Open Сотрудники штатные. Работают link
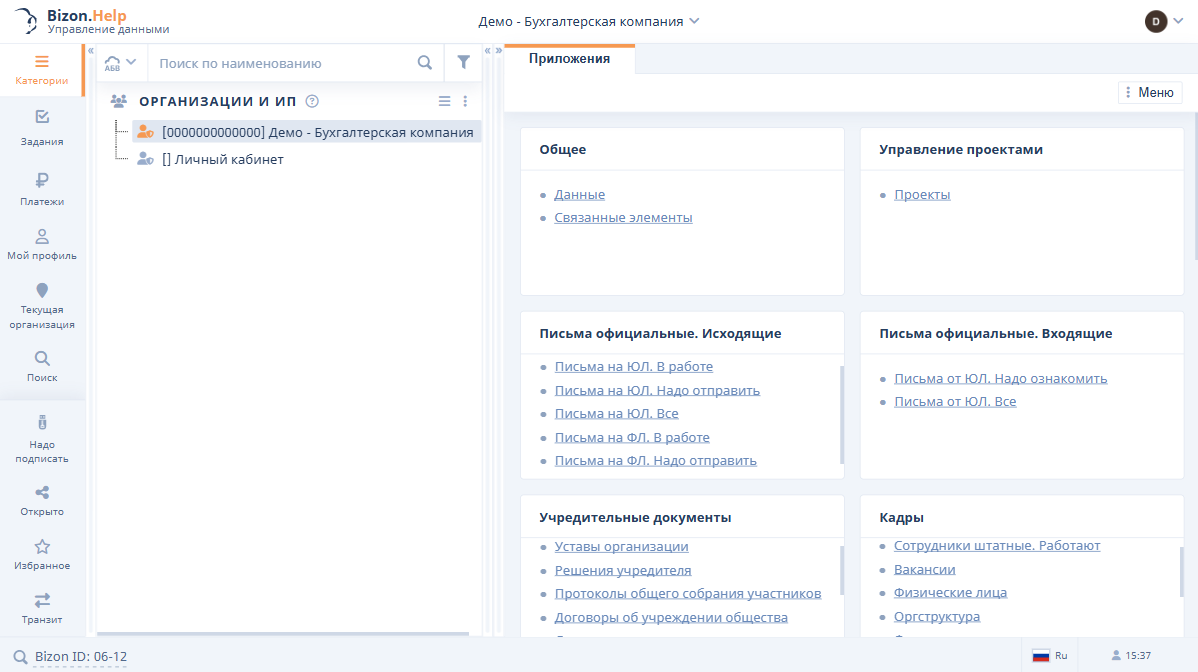This screenshot has height=672, width=1198. [997, 546]
